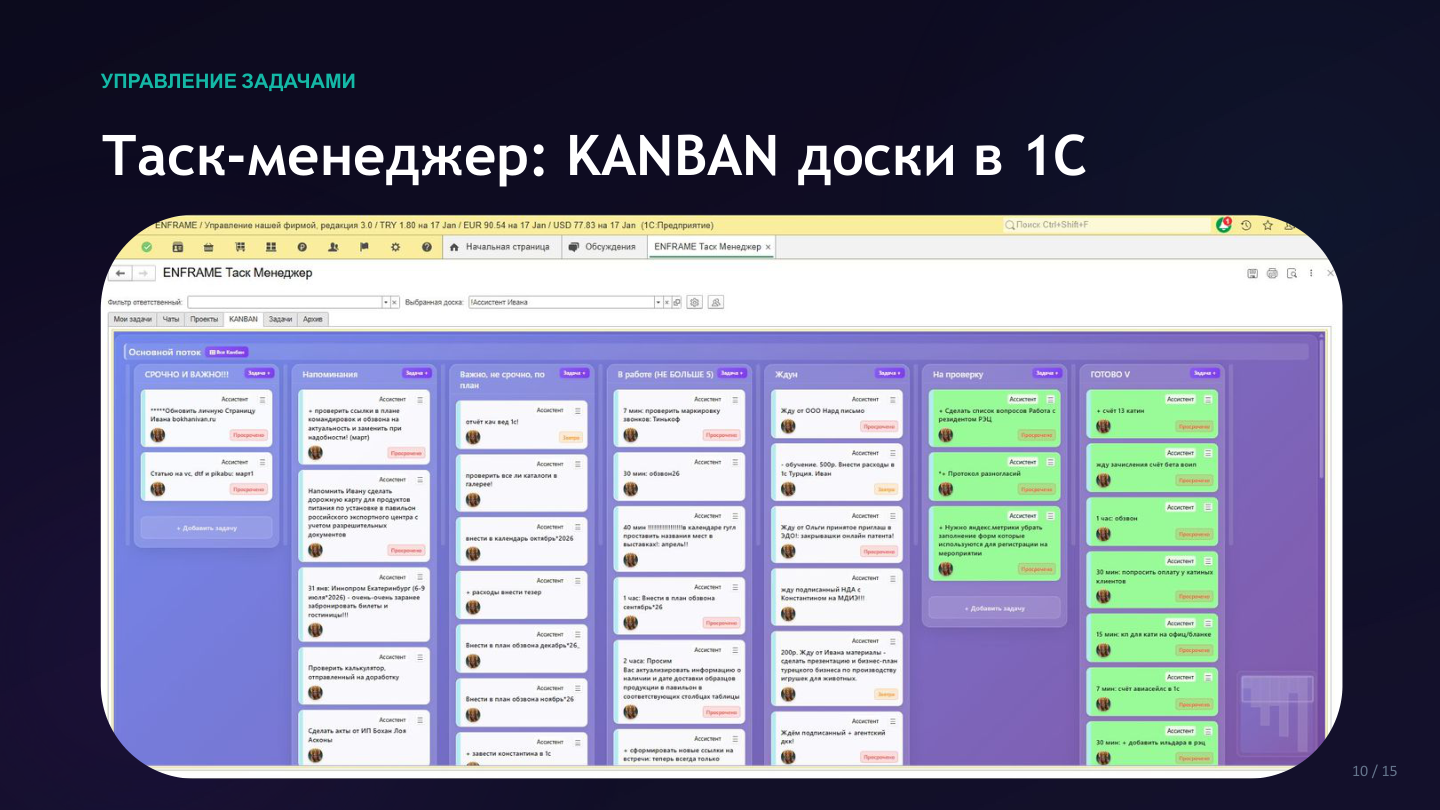The height and width of the screenshot is (810, 1440).
Task: Open the print preview magnifier icon
Action: (x=1292, y=273)
